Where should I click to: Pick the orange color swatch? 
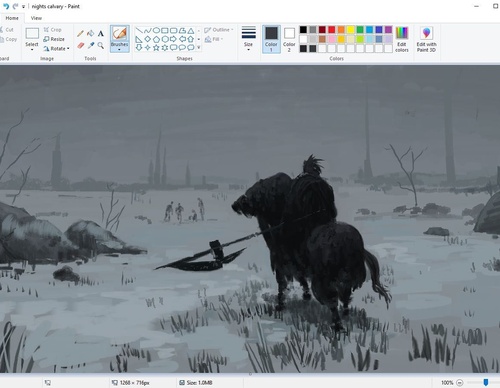pyautogui.click(x=341, y=30)
